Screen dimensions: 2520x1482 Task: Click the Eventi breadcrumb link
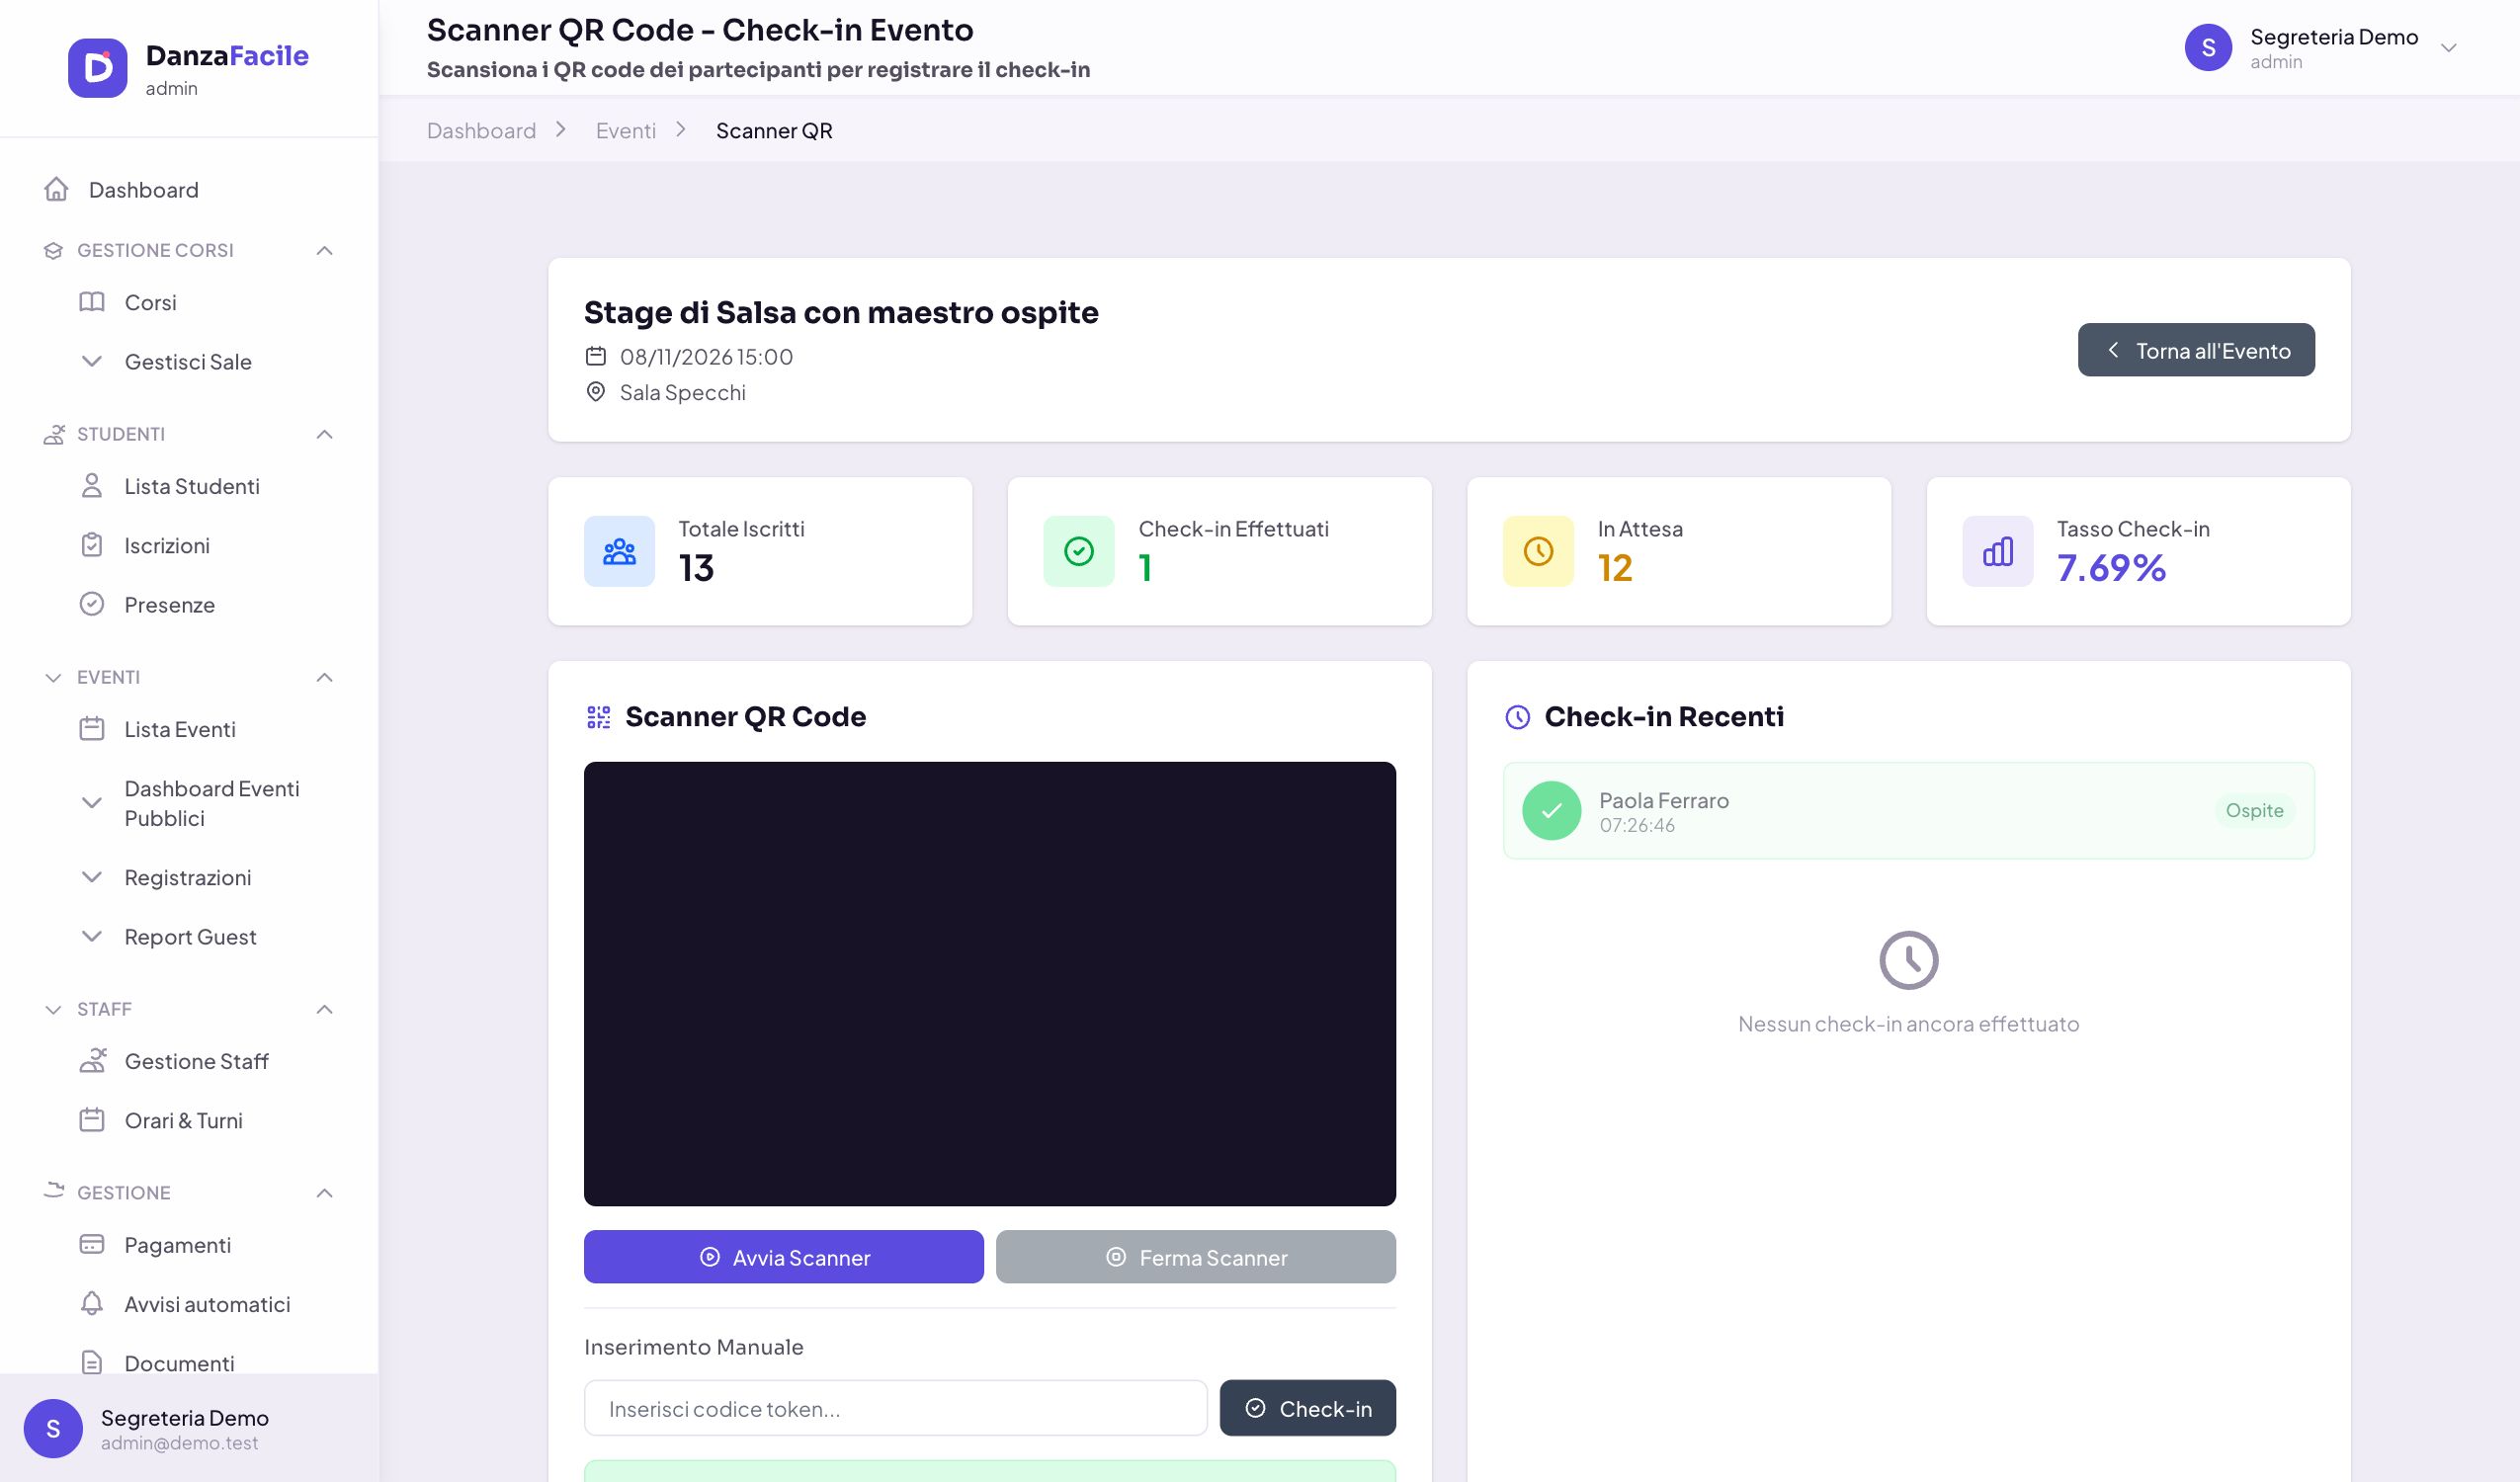point(626,131)
